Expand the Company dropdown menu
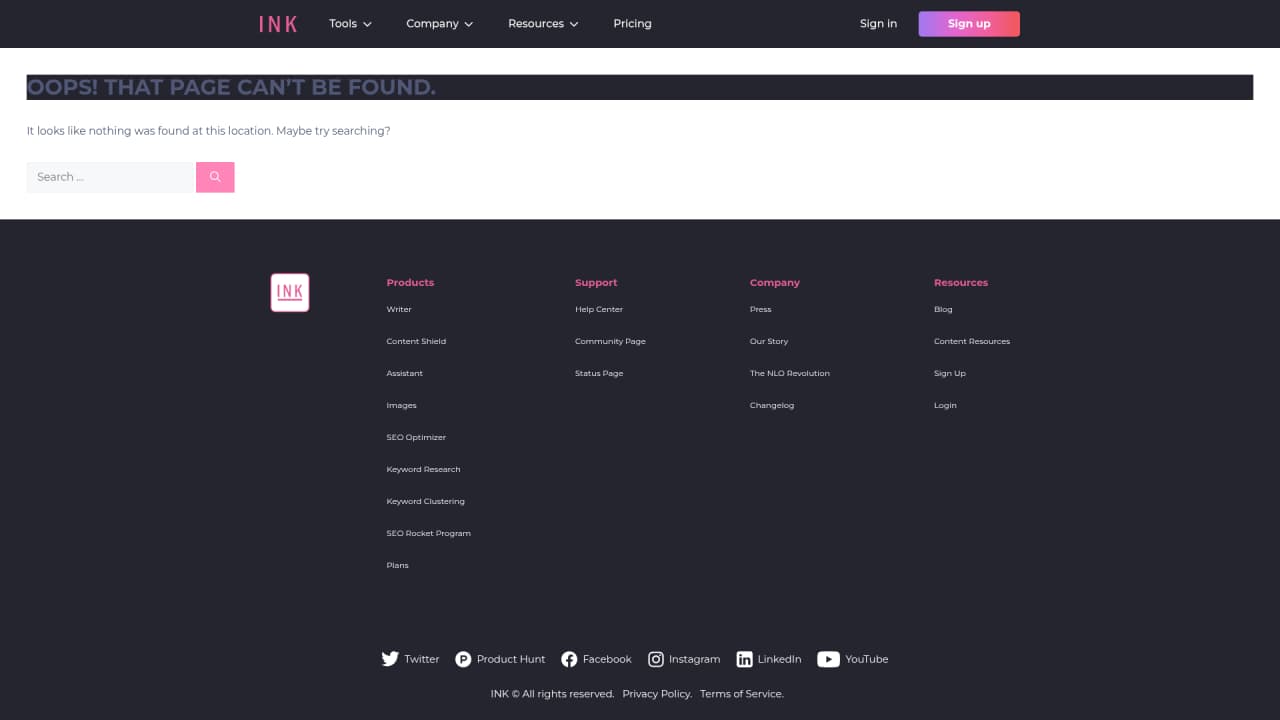 click(439, 24)
